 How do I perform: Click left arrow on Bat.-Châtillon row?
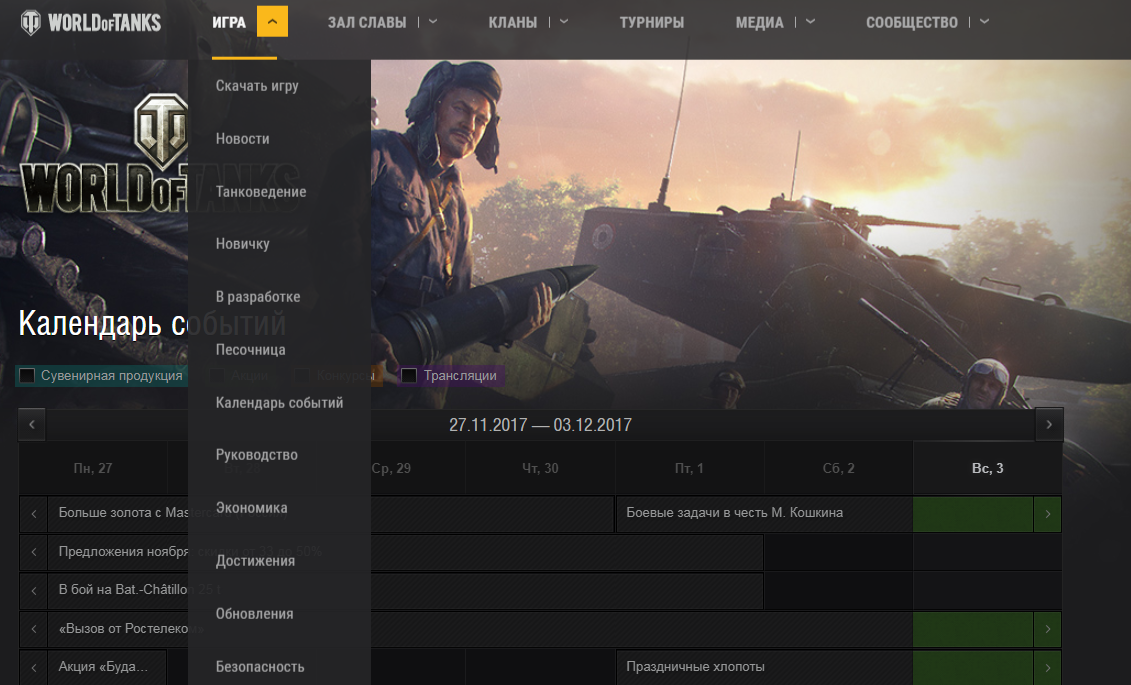coord(34,591)
